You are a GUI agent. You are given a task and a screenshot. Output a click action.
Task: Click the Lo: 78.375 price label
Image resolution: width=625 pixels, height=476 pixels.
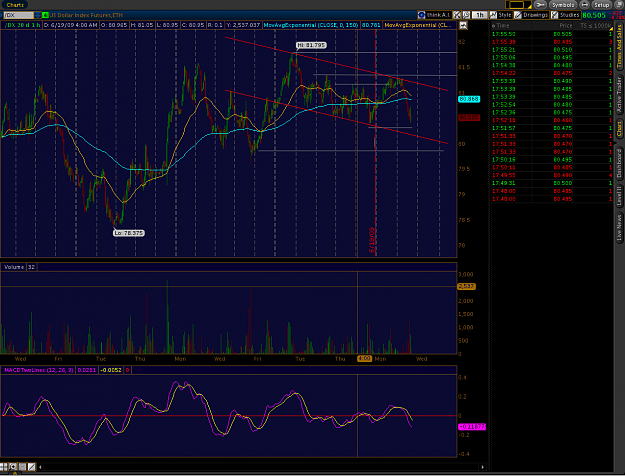129,233
